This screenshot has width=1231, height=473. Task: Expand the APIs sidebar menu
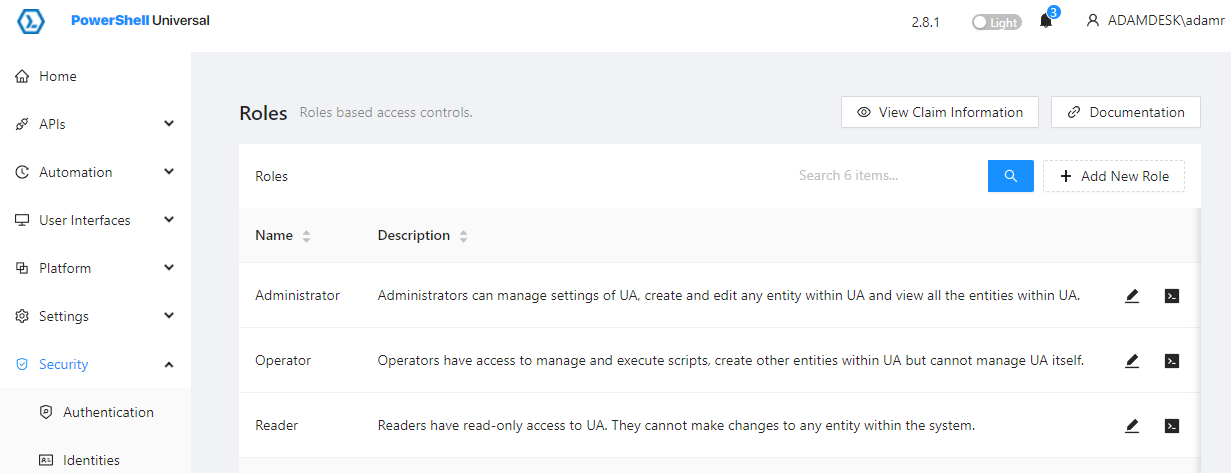click(x=95, y=124)
